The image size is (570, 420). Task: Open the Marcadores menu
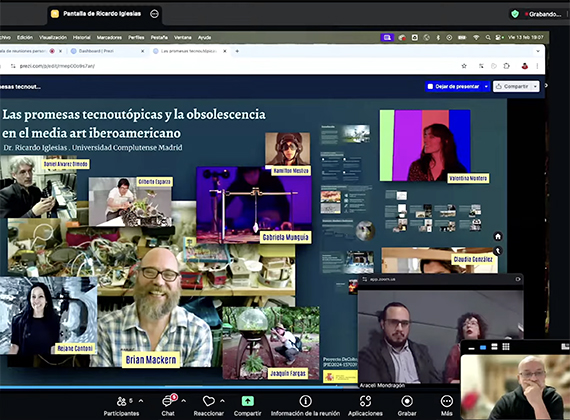tap(109, 37)
